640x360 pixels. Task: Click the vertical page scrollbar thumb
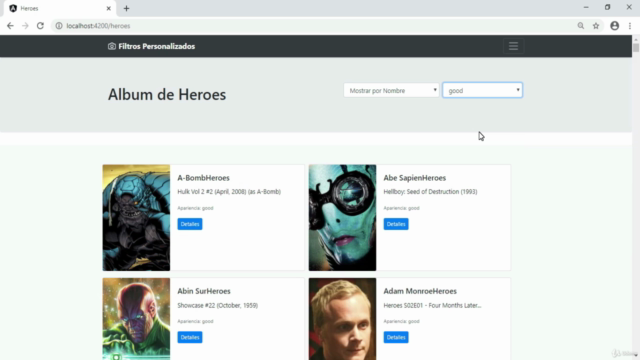click(x=636, y=47)
